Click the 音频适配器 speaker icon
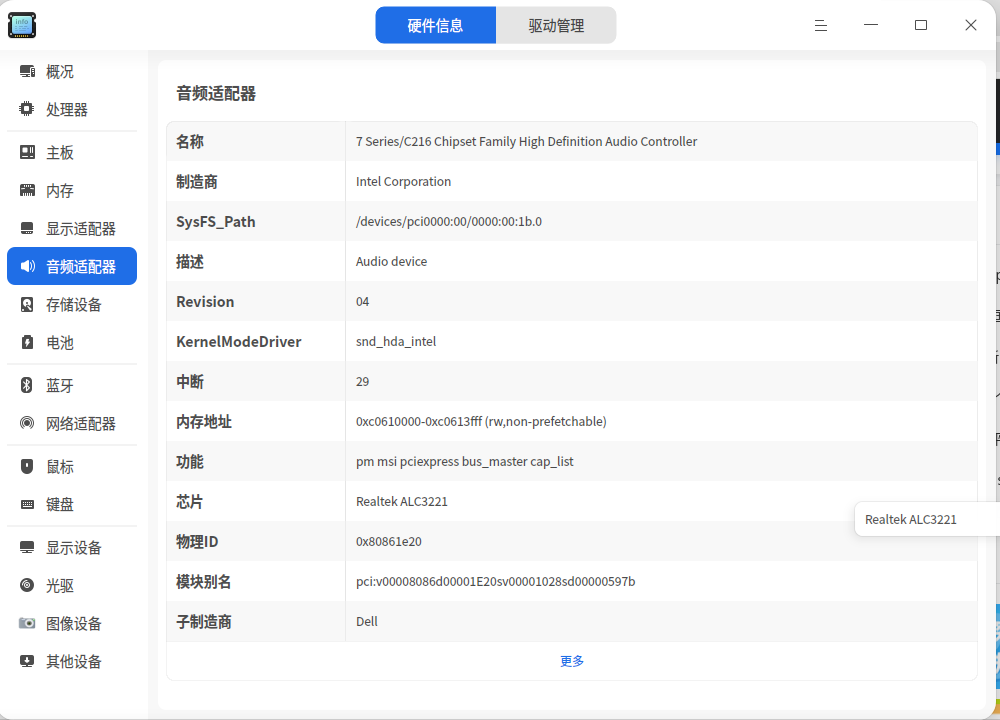The width and height of the screenshot is (1000, 720). 27,266
